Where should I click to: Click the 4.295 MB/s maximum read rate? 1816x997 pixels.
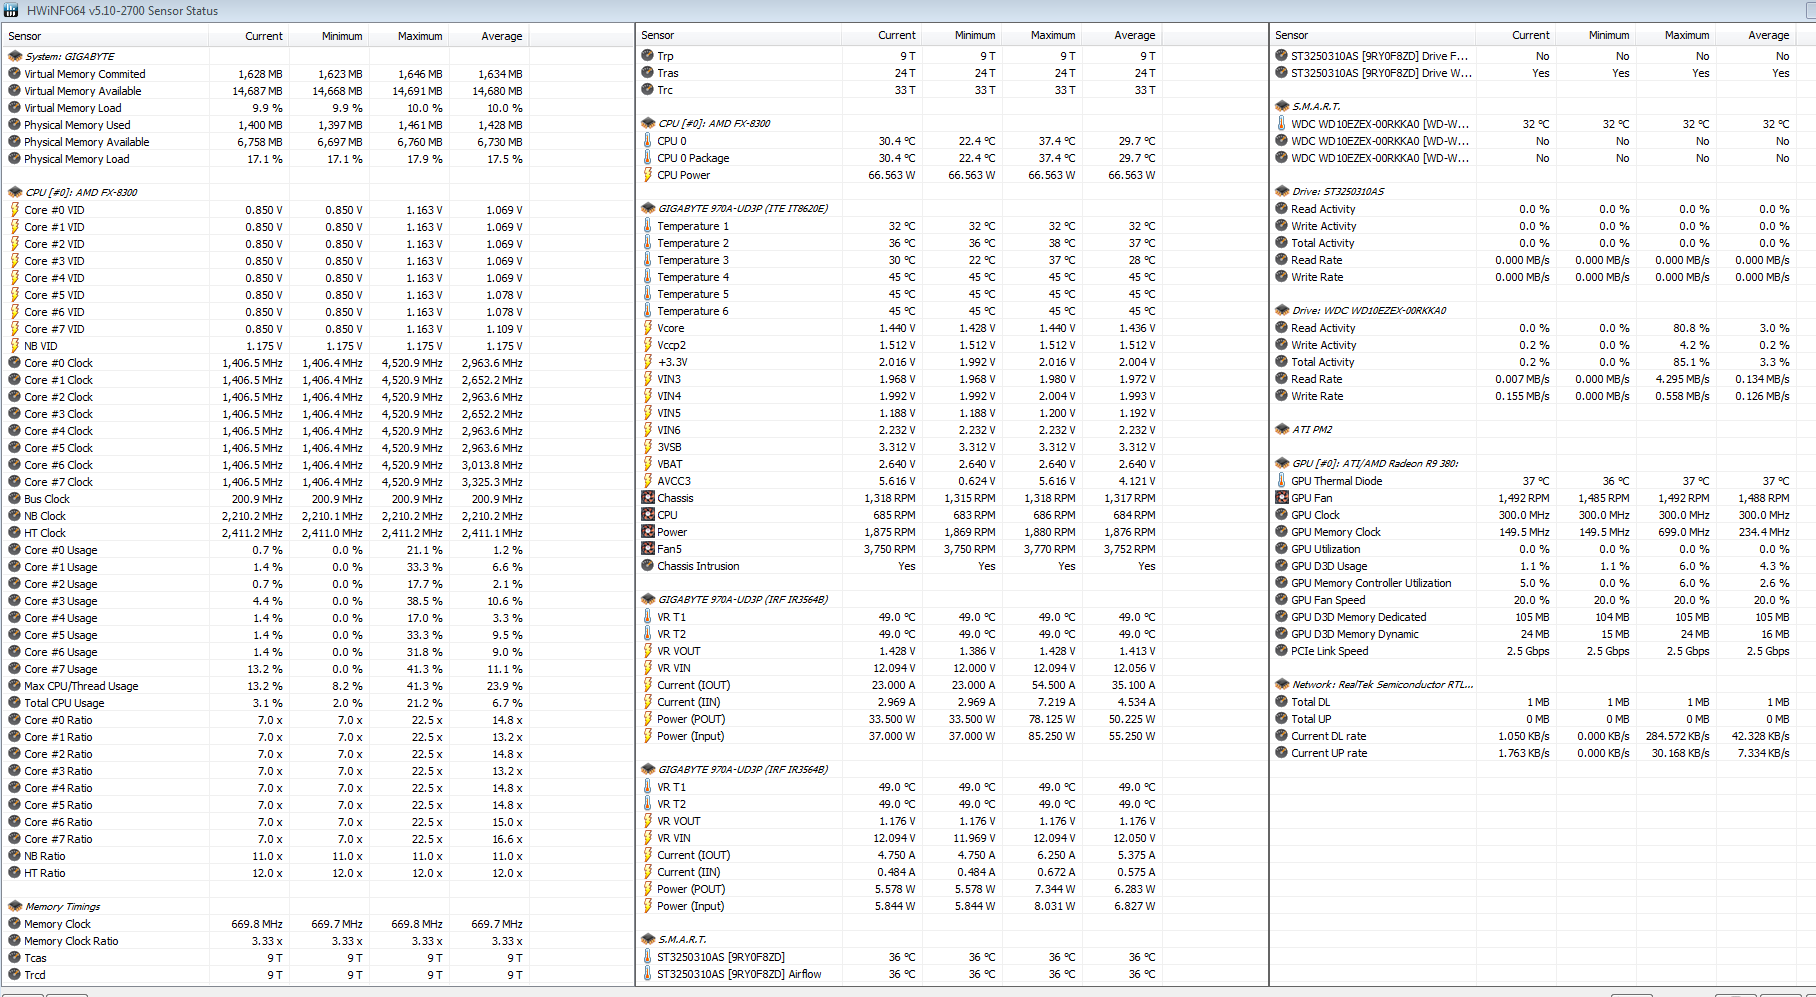[x=1682, y=379]
